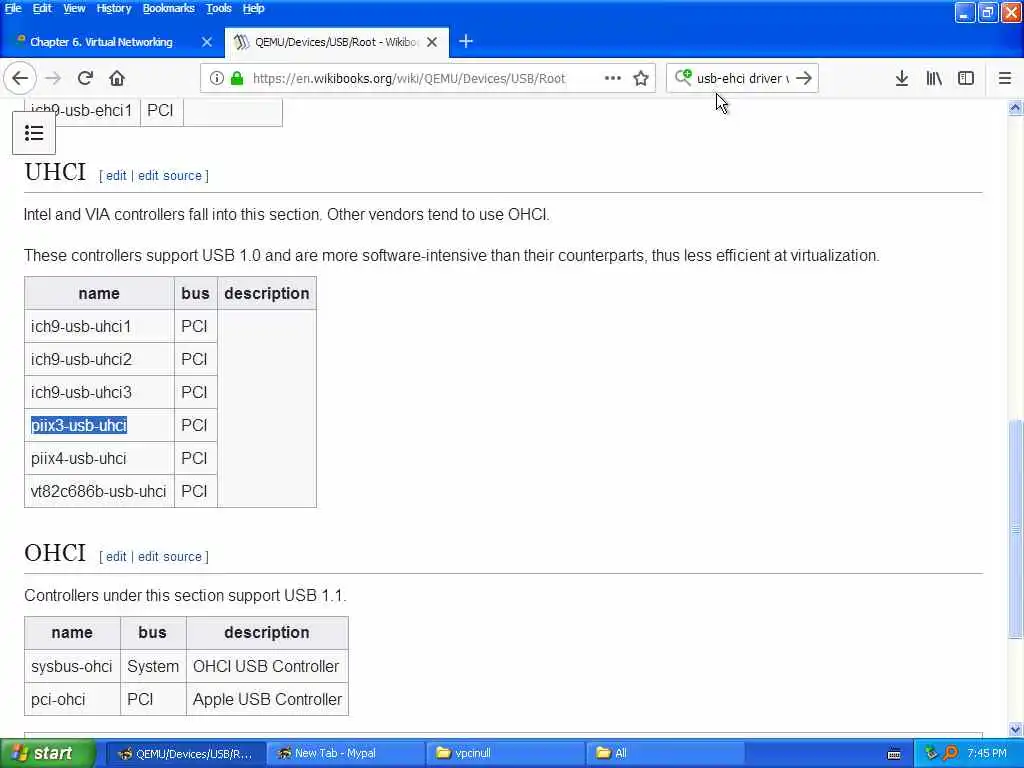Click the System bus cell for sysbus-ohci
1024x768 pixels.
[x=153, y=666]
